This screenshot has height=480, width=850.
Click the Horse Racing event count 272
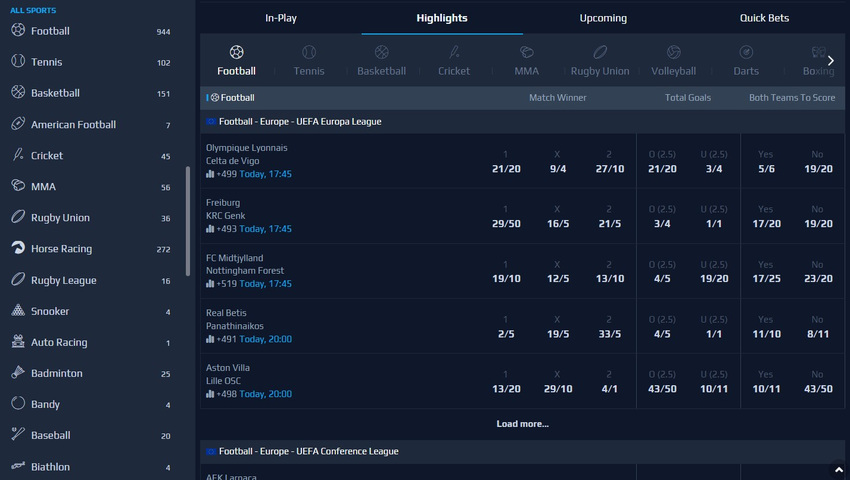tap(163, 249)
